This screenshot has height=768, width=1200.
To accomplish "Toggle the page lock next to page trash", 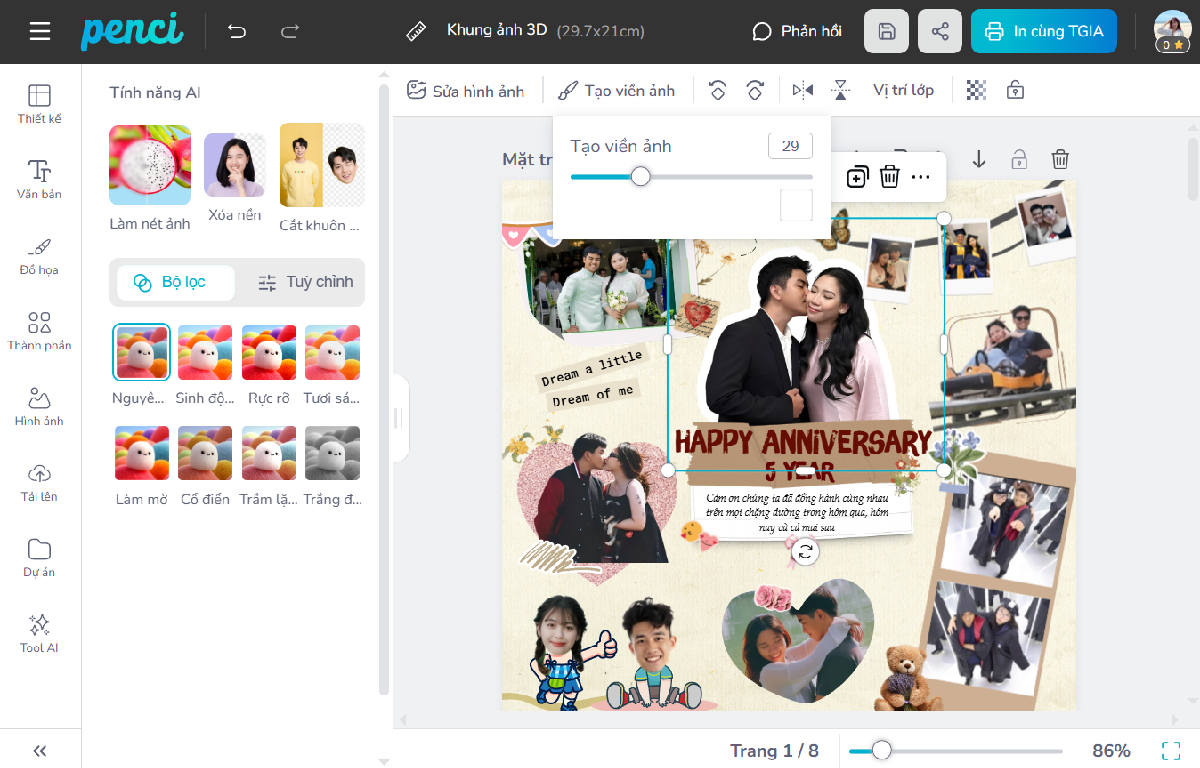I will pos(1019,159).
